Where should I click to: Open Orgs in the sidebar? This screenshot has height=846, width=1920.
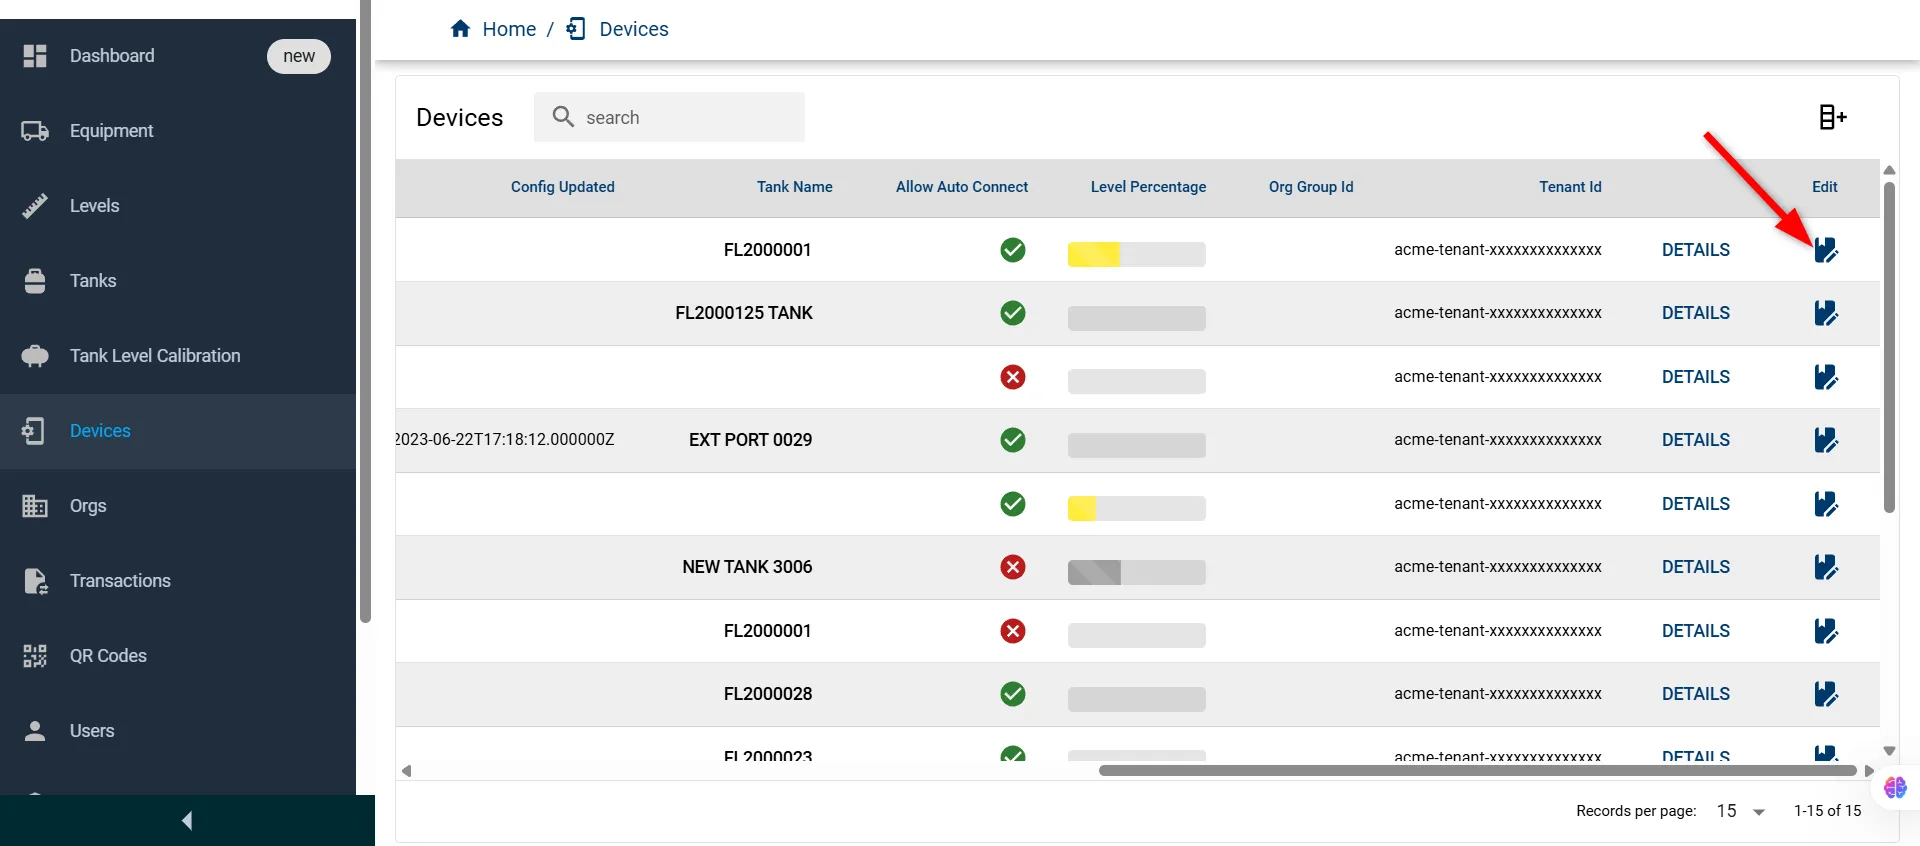(x=178, y=506)
